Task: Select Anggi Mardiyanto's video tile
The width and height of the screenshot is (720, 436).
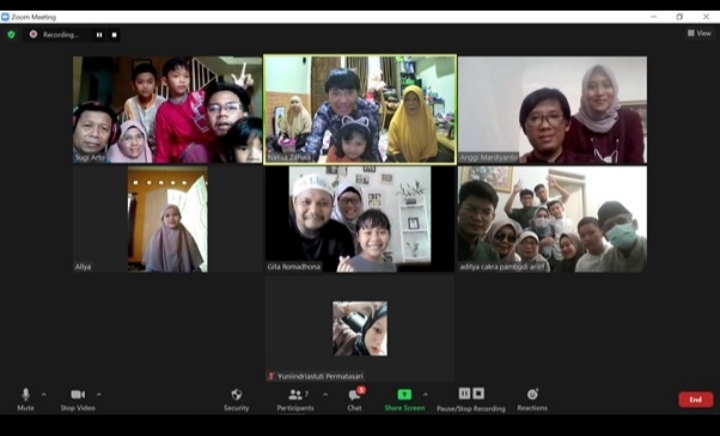Action: coord(552,110)
